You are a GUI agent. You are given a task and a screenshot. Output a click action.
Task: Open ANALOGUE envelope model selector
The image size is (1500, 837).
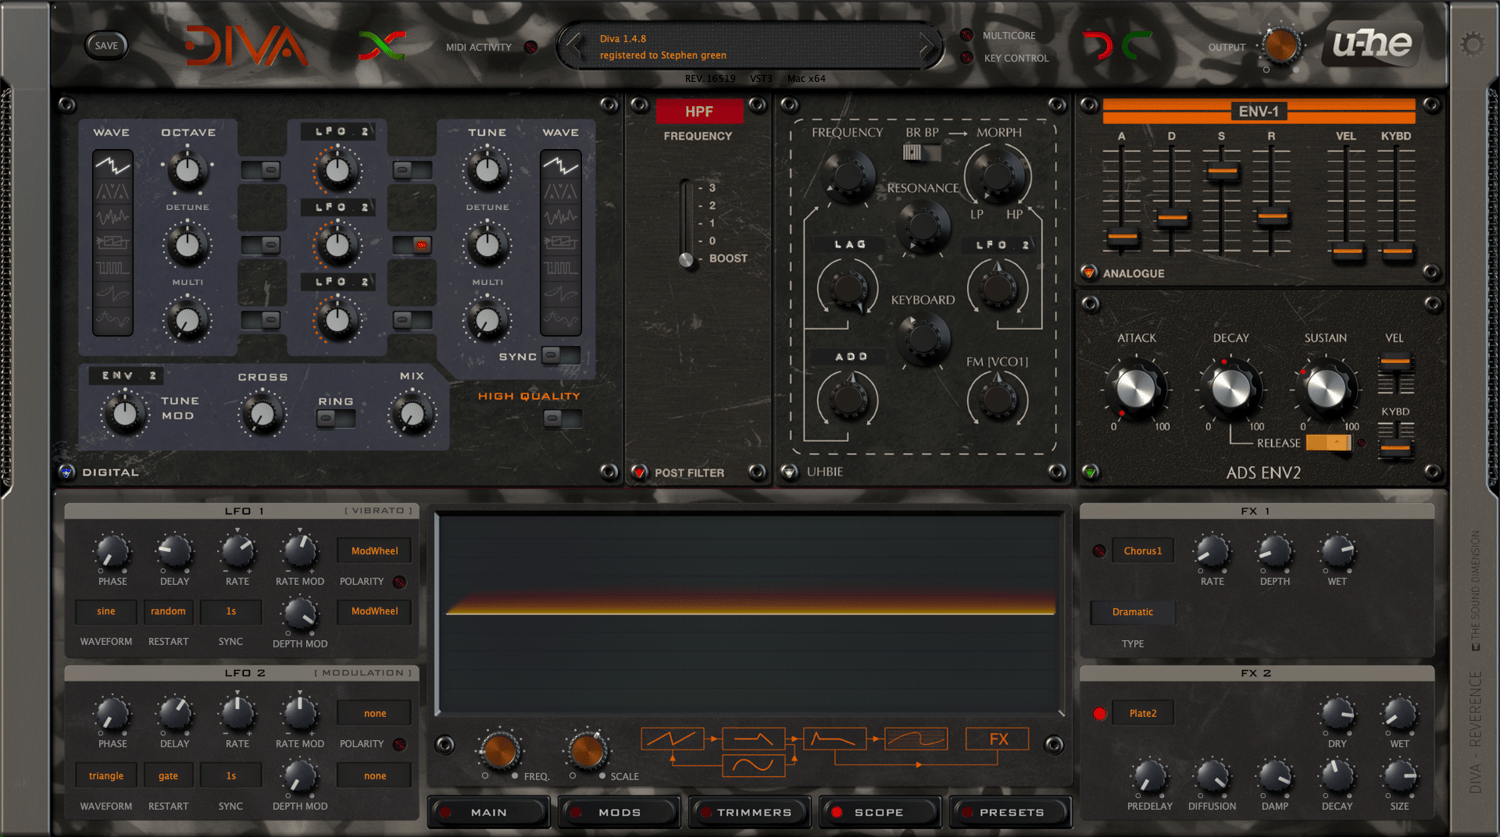1089,272
